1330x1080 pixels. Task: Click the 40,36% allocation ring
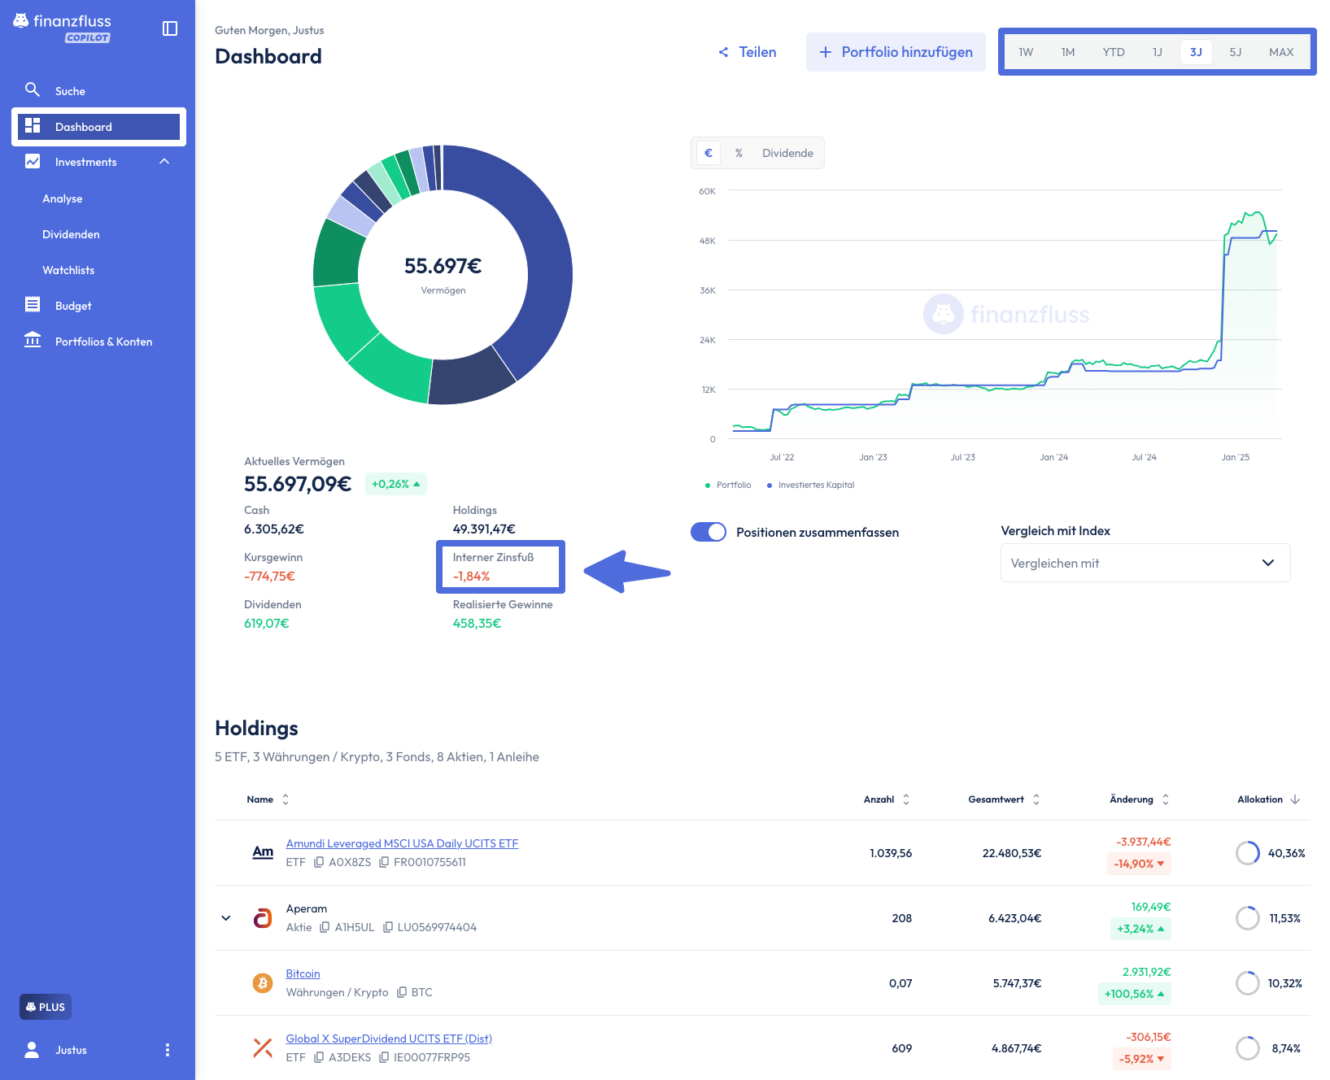click(x=1247, y=853)
